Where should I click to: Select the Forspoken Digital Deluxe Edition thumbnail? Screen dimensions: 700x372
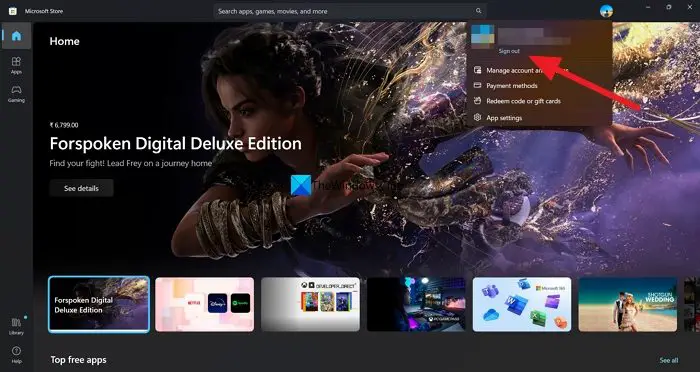(x=99, y=304)
